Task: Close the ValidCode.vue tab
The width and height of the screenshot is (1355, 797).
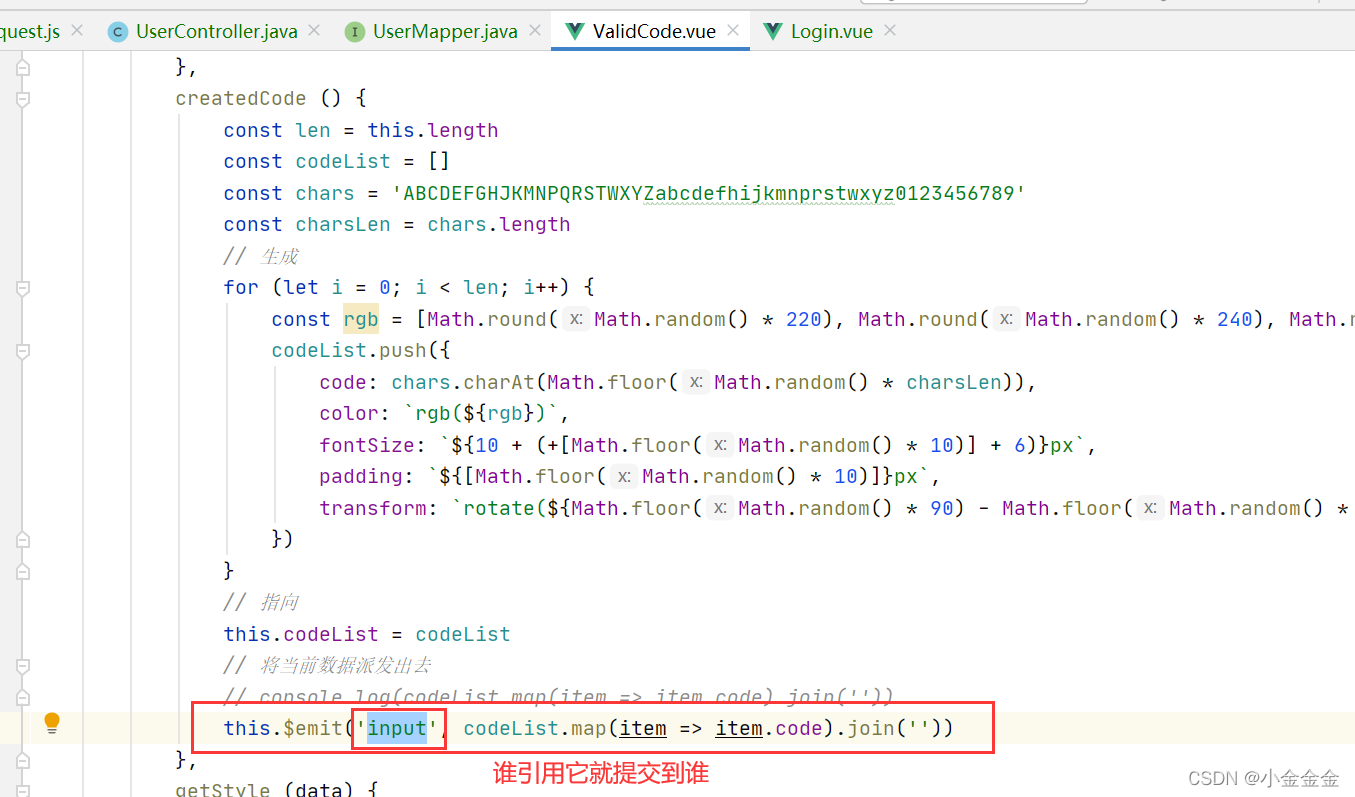Action: pos(733,31)
